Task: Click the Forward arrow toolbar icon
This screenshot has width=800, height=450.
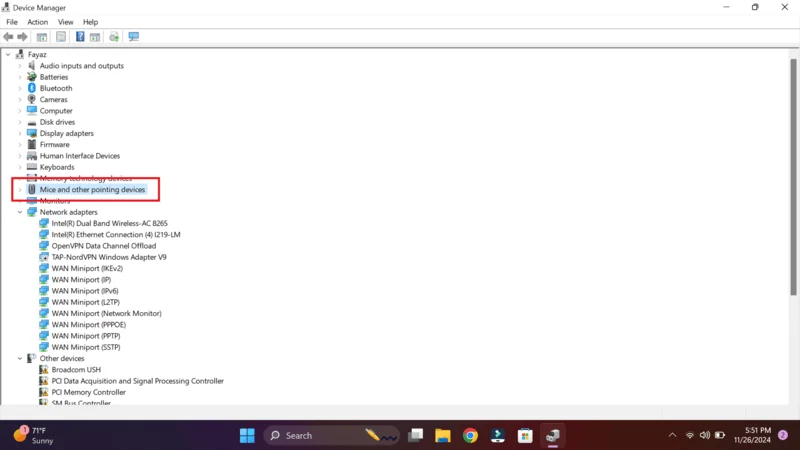Action: pos(22,37)
